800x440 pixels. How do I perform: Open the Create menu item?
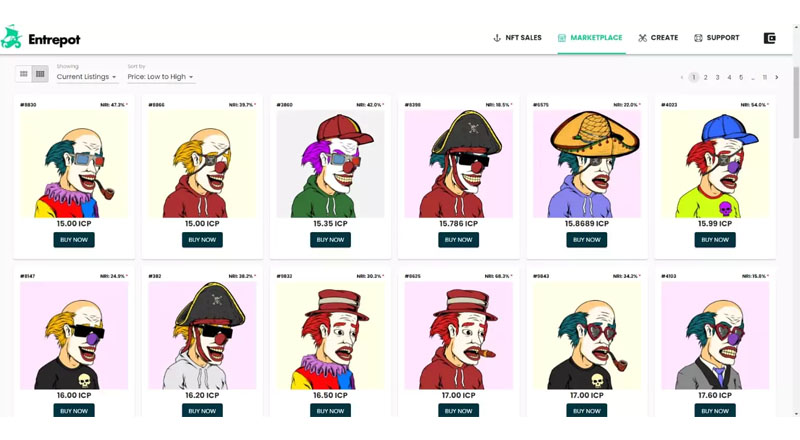click(658, 38)
